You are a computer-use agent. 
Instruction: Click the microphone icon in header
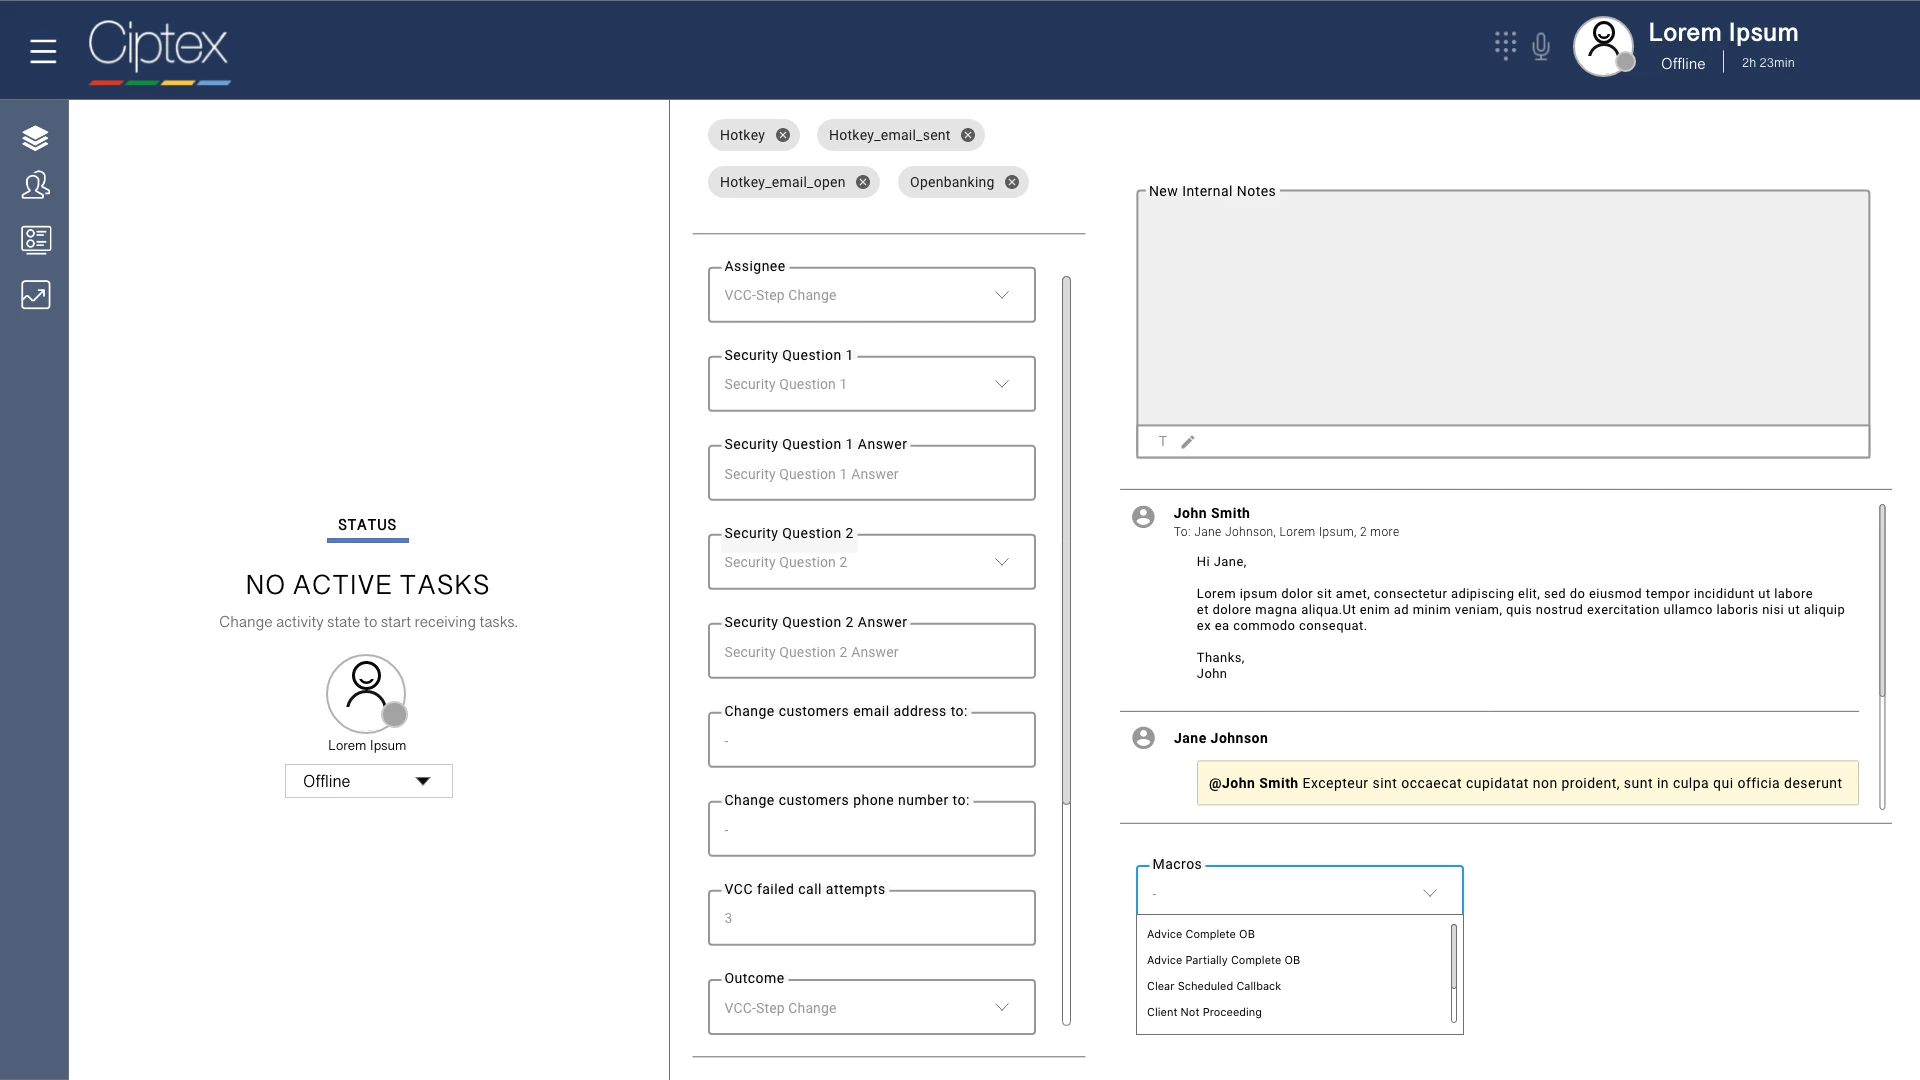pos(1541,46)
